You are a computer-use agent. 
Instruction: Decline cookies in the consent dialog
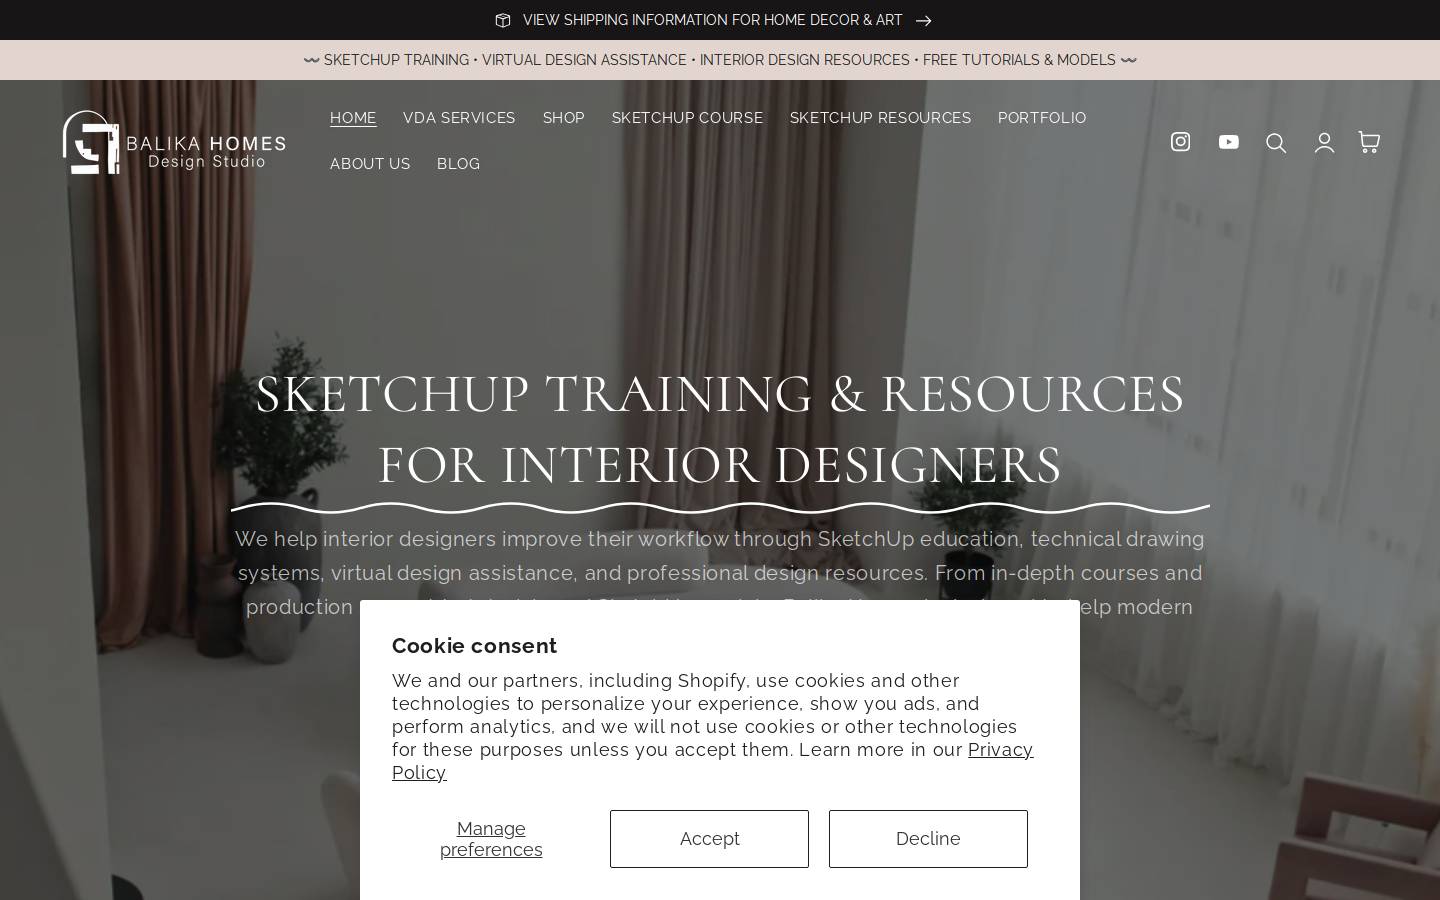pos(928,839)
